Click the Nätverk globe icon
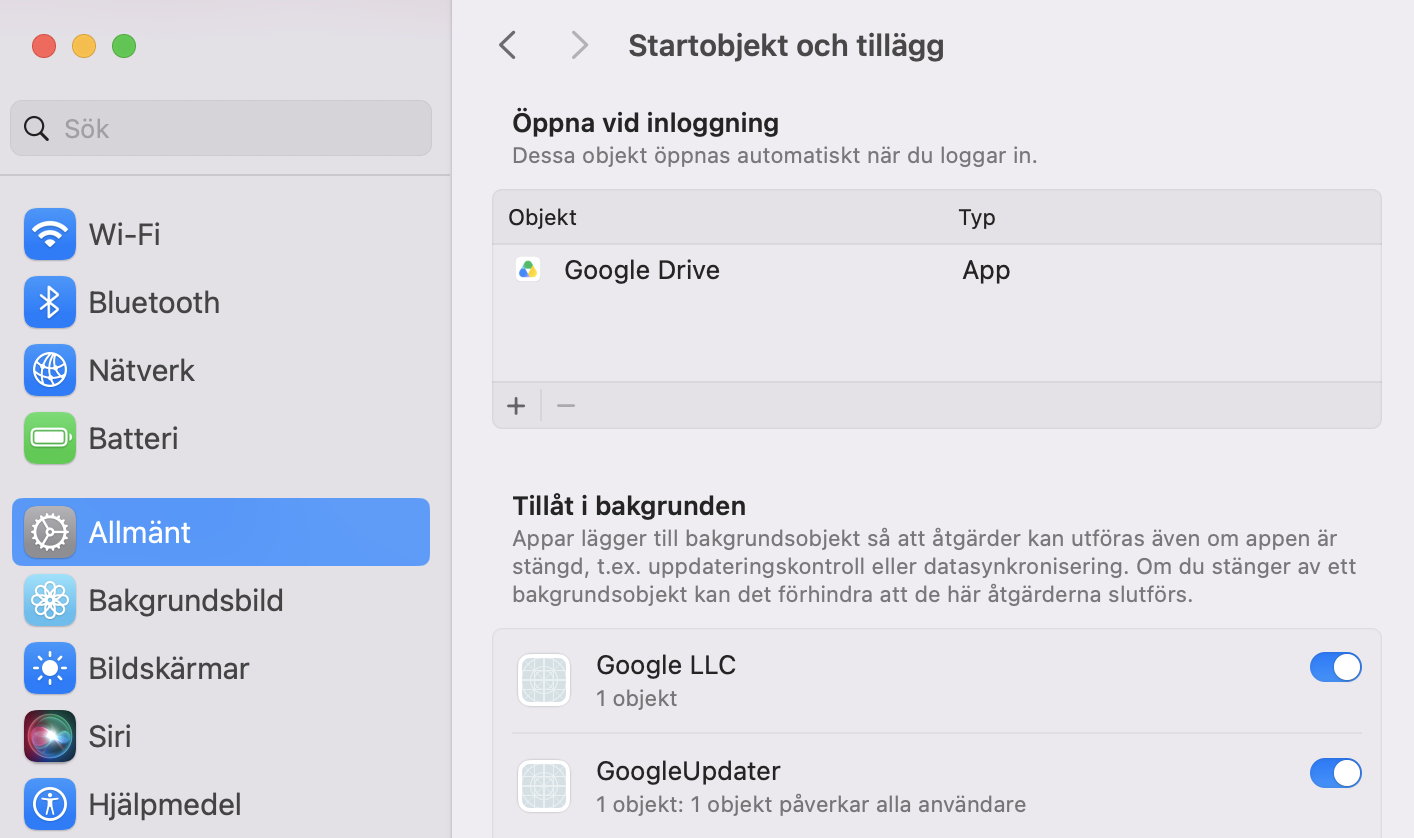The width and height of the screenshot is (1414, 838). click(x=50, y=370)
